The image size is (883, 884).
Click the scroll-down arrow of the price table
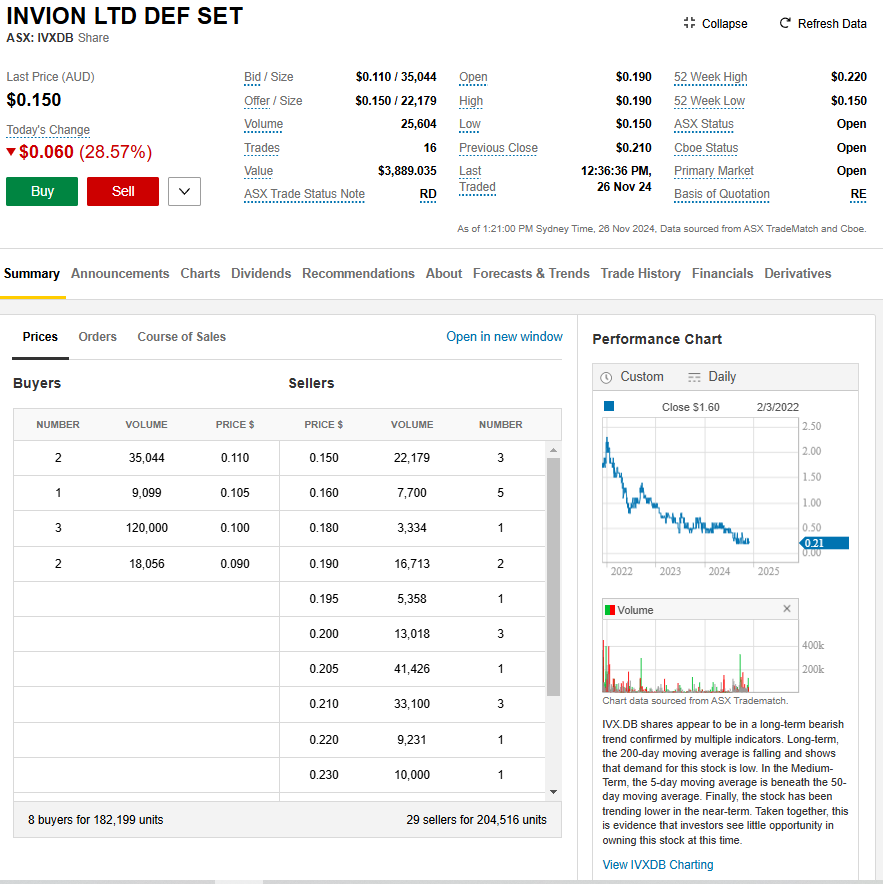(x=553, y=792)
